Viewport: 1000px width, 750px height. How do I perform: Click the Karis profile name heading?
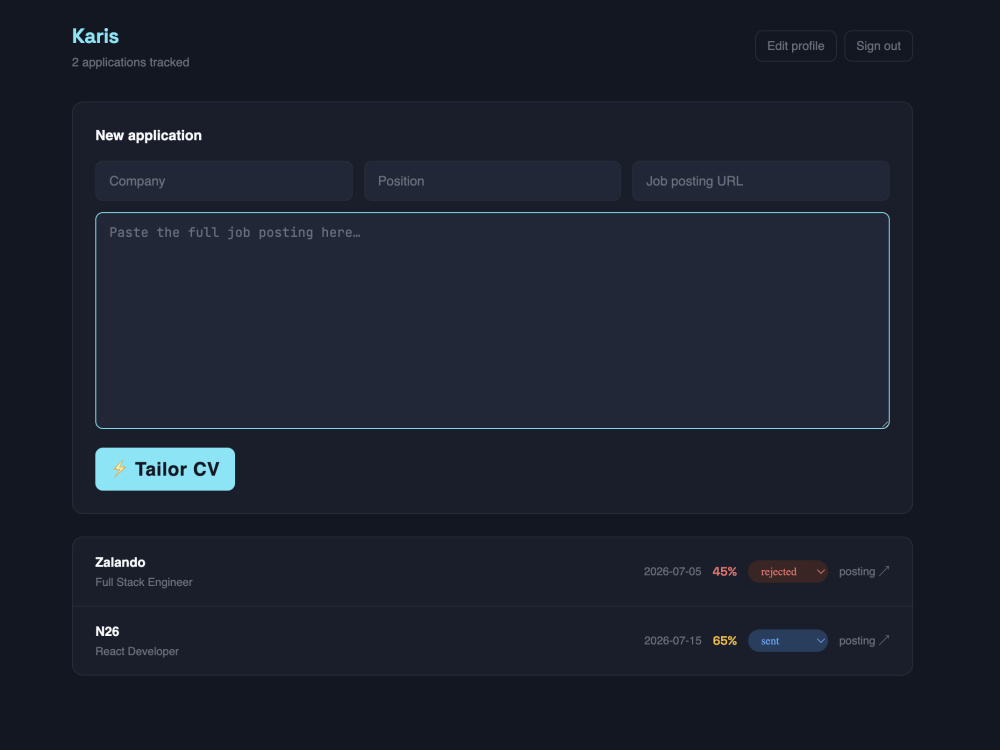[x=95, y=36]
